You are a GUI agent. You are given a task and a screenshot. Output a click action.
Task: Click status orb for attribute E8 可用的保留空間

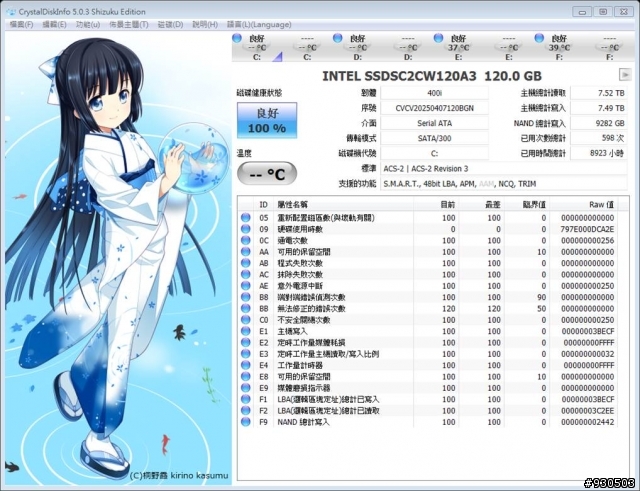(x=245, y=376)
